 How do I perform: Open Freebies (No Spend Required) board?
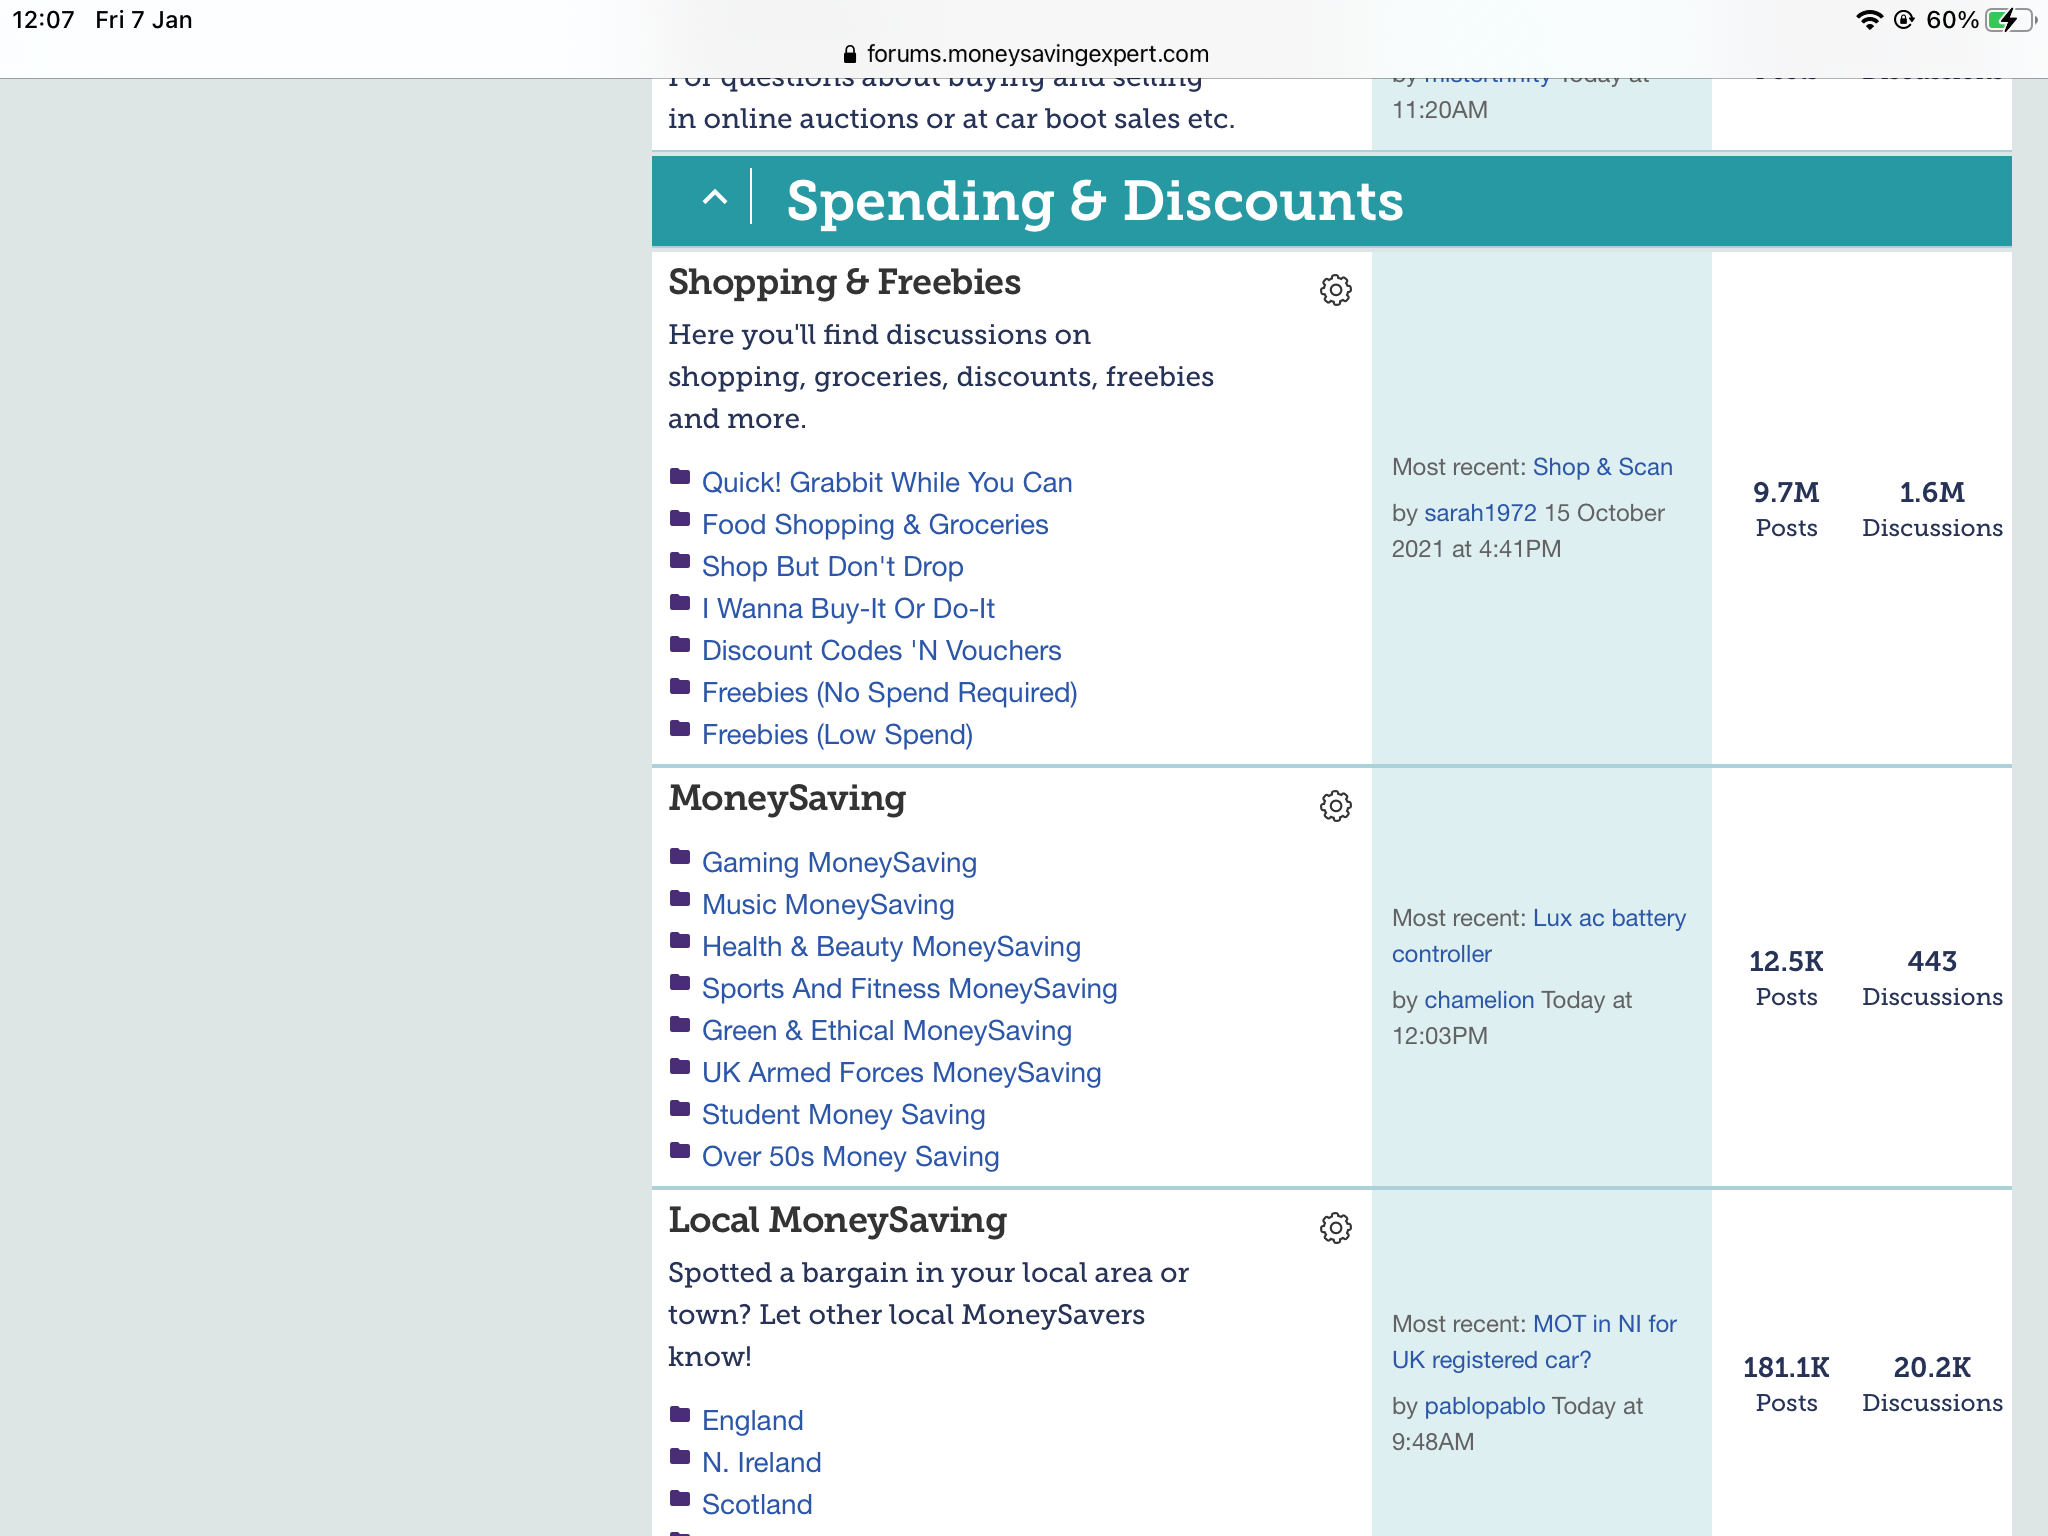point(889,693)
